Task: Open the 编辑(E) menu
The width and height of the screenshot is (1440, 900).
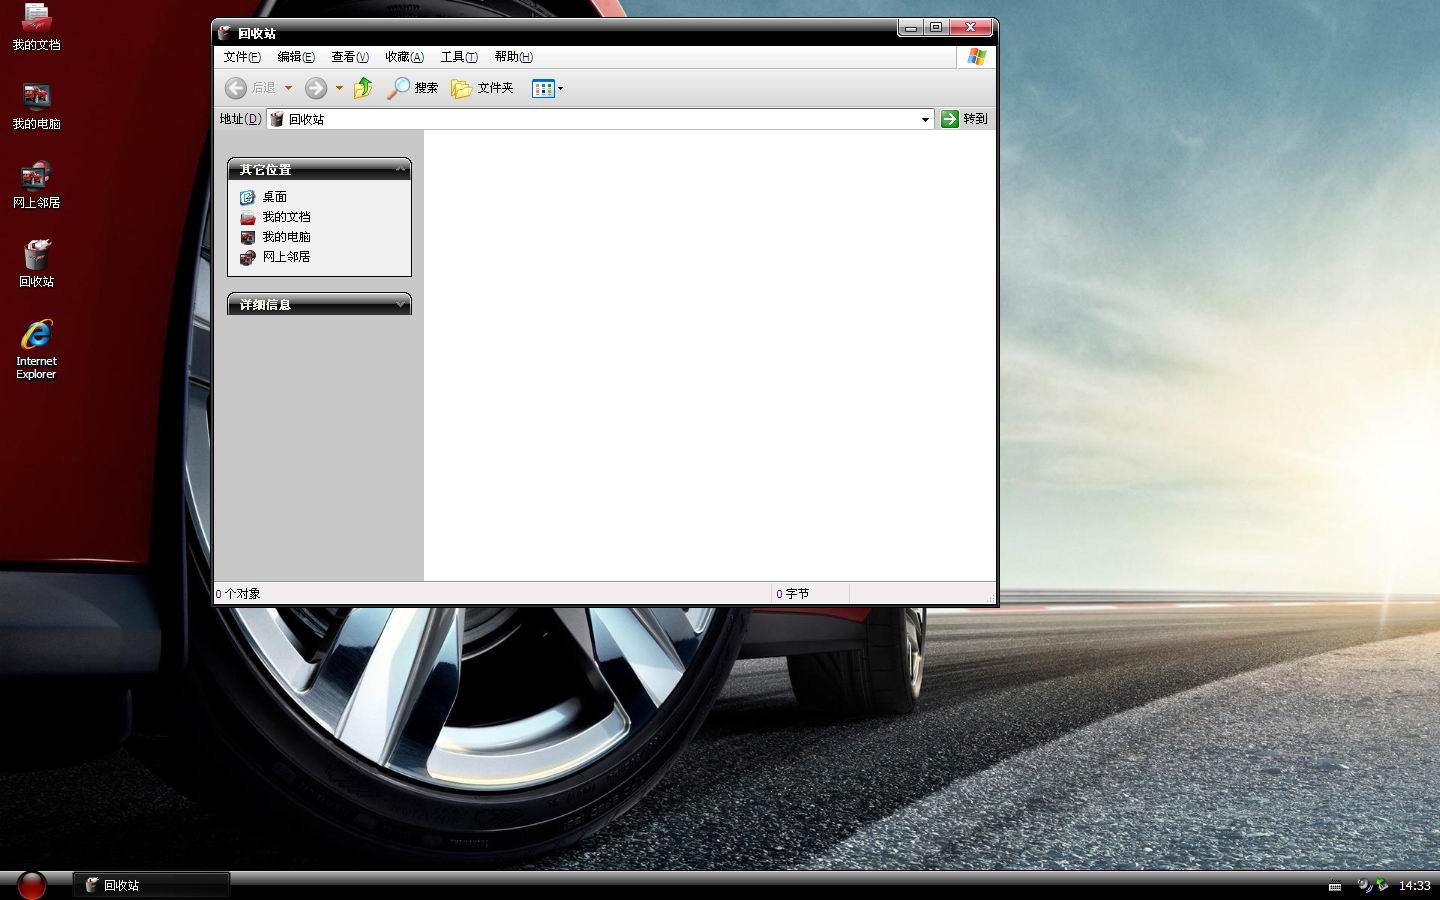Action: (x=296, y=57)
